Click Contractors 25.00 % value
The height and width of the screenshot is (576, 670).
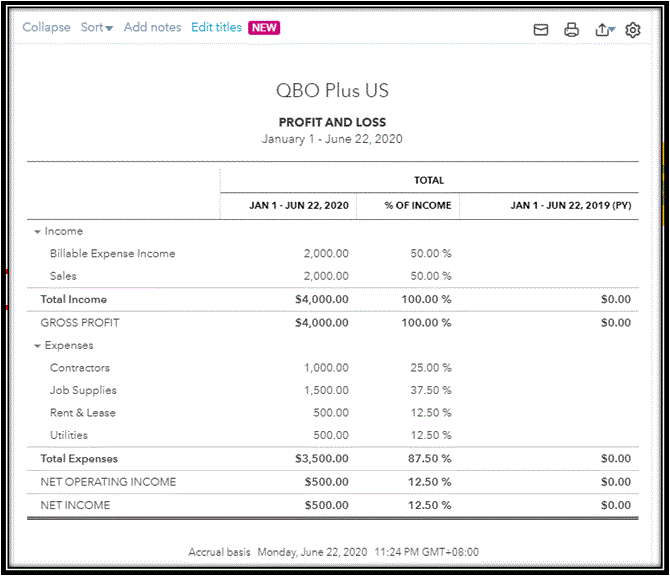click(x=431, y=368)
